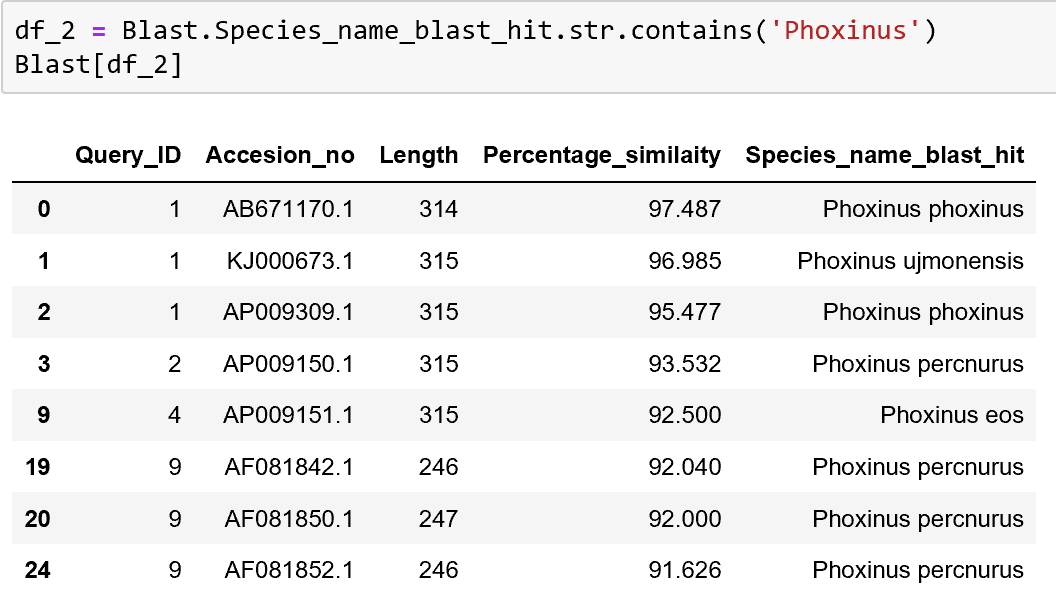Select the Phoxinus eos species cell

951,415
